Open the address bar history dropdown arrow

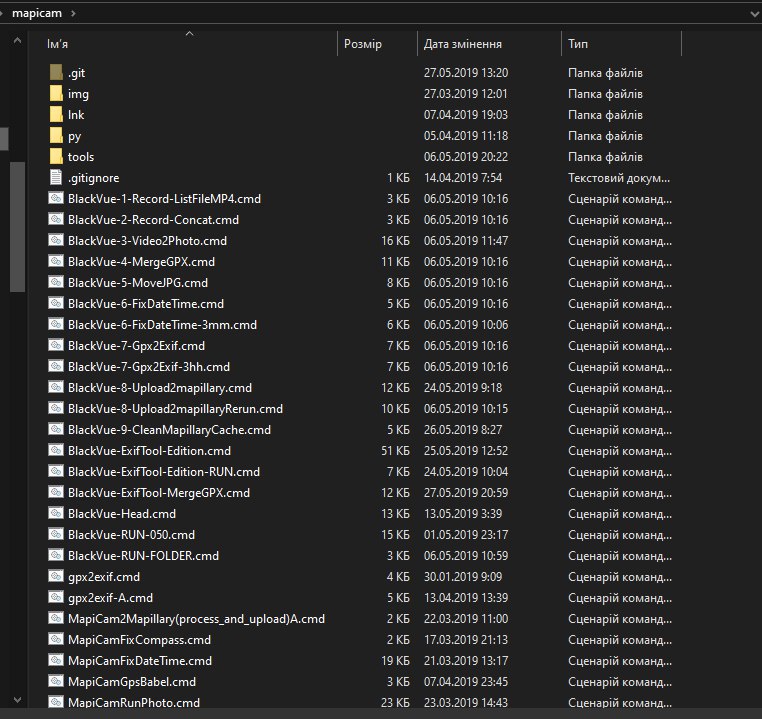pos(755,14)
